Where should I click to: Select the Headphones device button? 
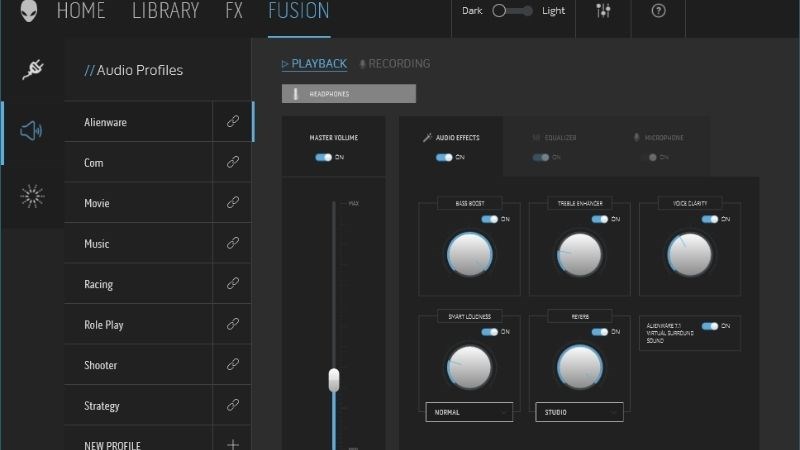pyautogui.click(x=348, y=94)
